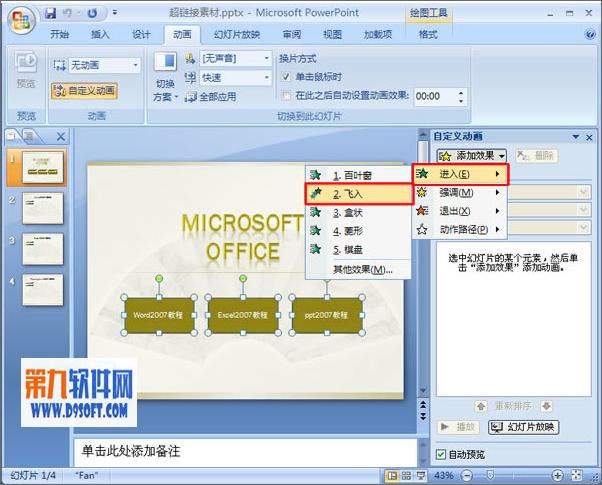This screenshot has height=485, width=602.
Task: Choose 2. 飞入 fly-in effect
Action: click(x=359, y=194)
